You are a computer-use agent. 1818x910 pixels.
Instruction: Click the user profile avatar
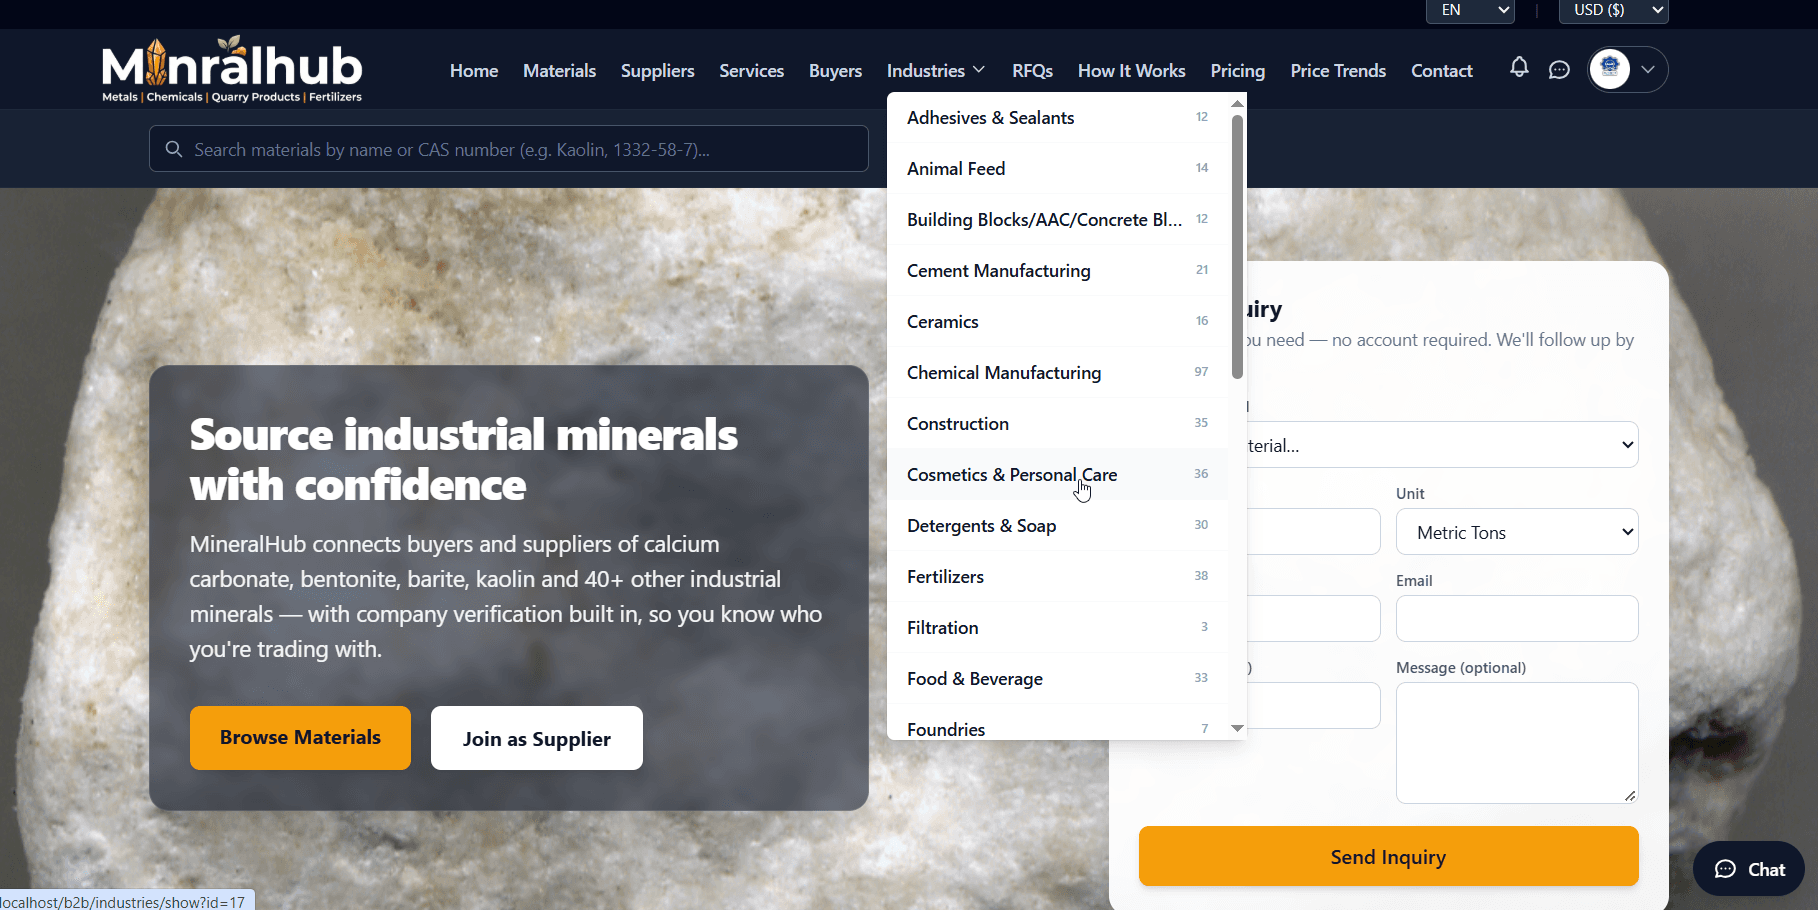tap(1610, 69)
